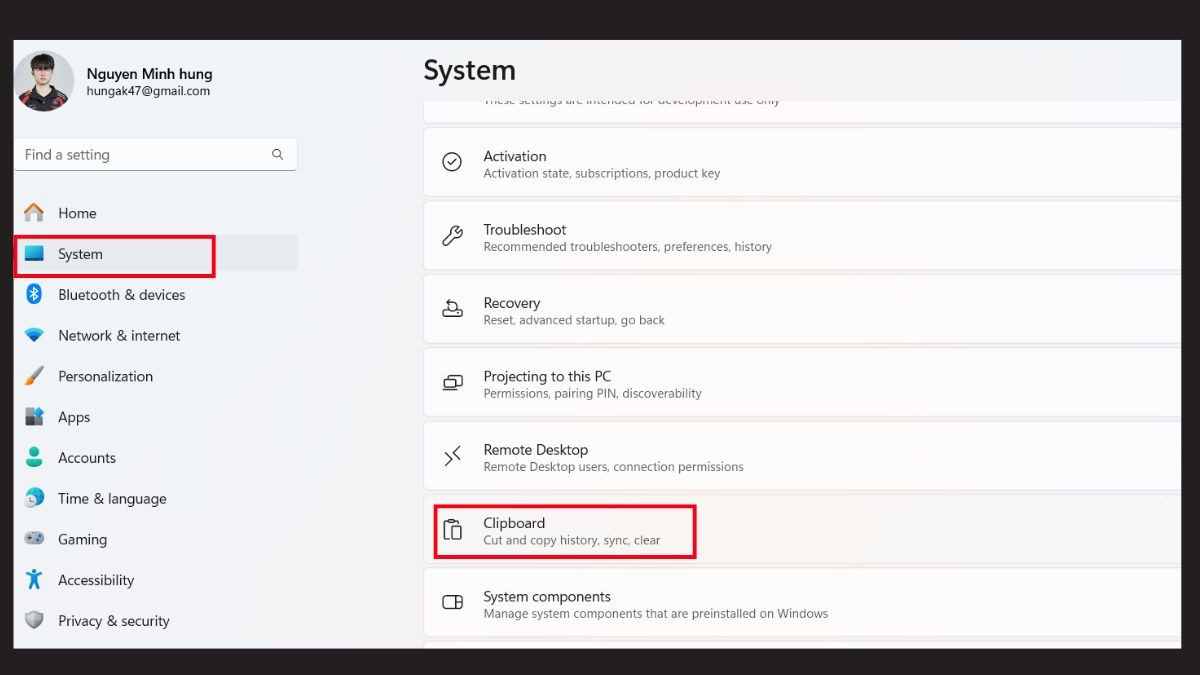Image resolution: width=1200 pixels, height=675 pixels.
Task: Select the Apps icon in sidebar
Action: [x=34, y=417]
